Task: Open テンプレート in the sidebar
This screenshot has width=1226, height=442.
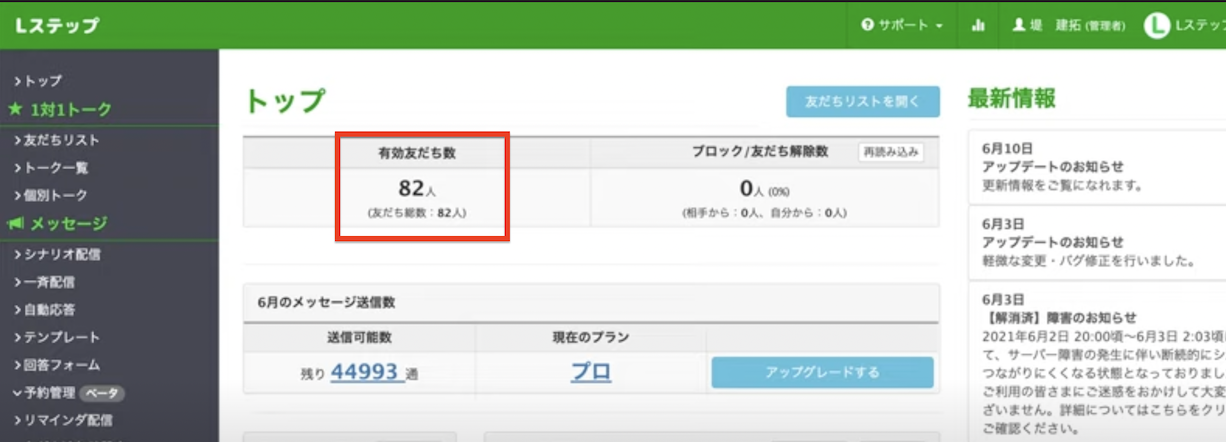Action: click(x=57, y=337)
